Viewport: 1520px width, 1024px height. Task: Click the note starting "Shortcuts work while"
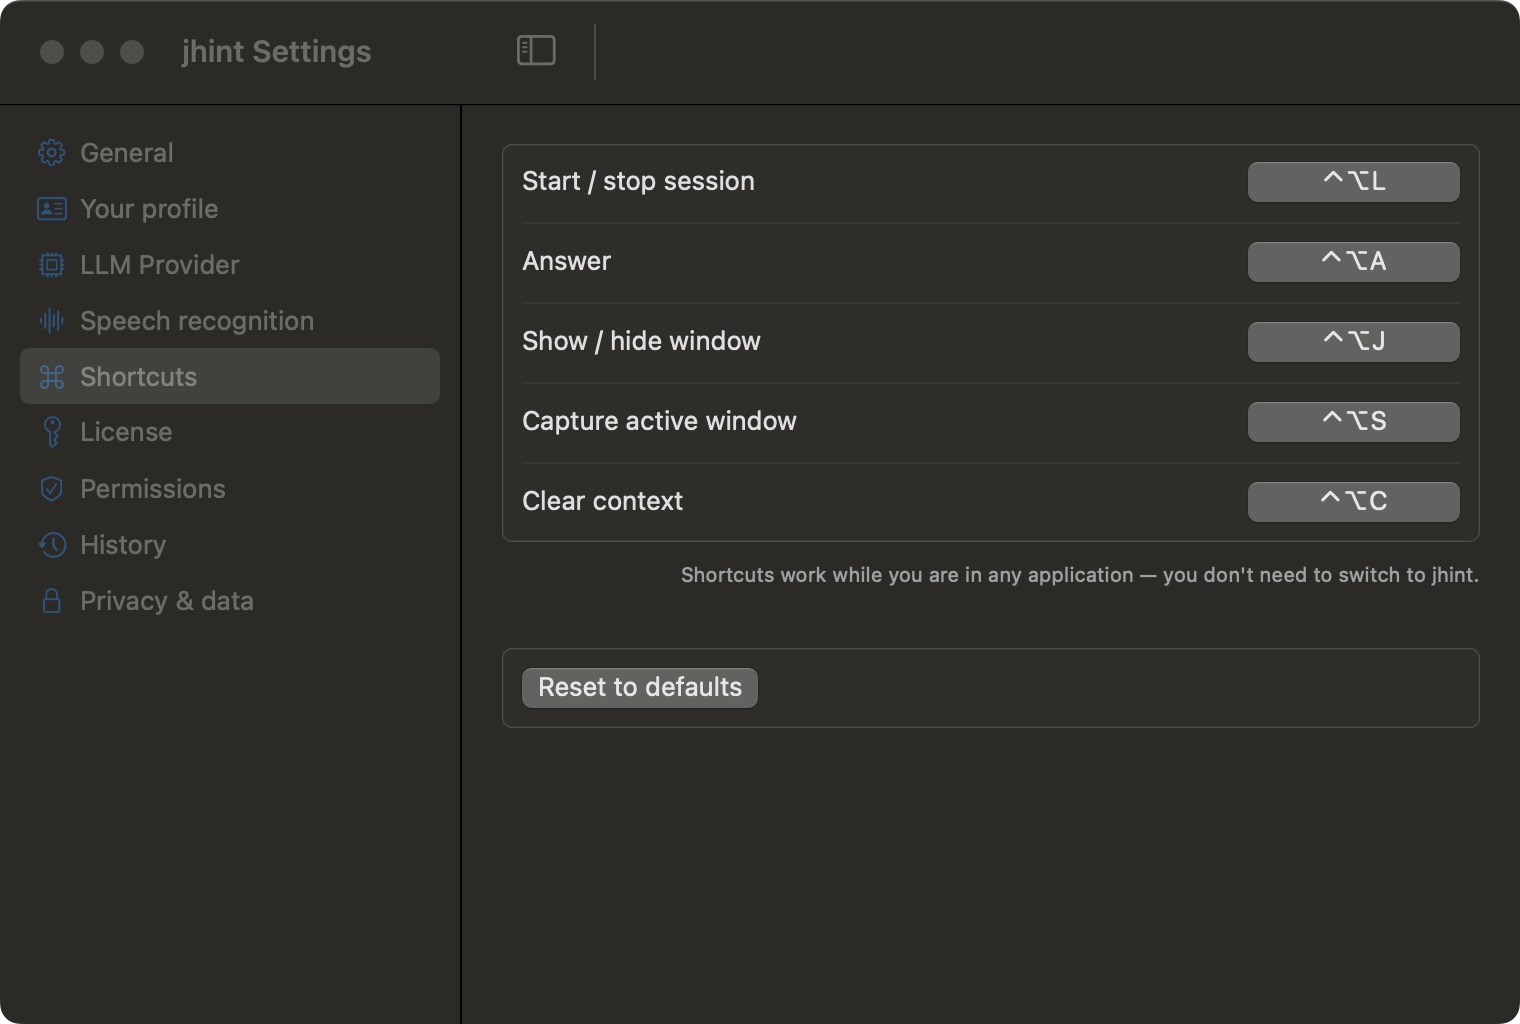[1079, 575]
